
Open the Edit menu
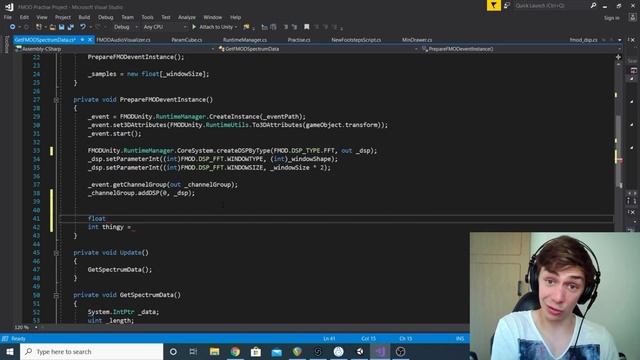click(x=24, y=17)
